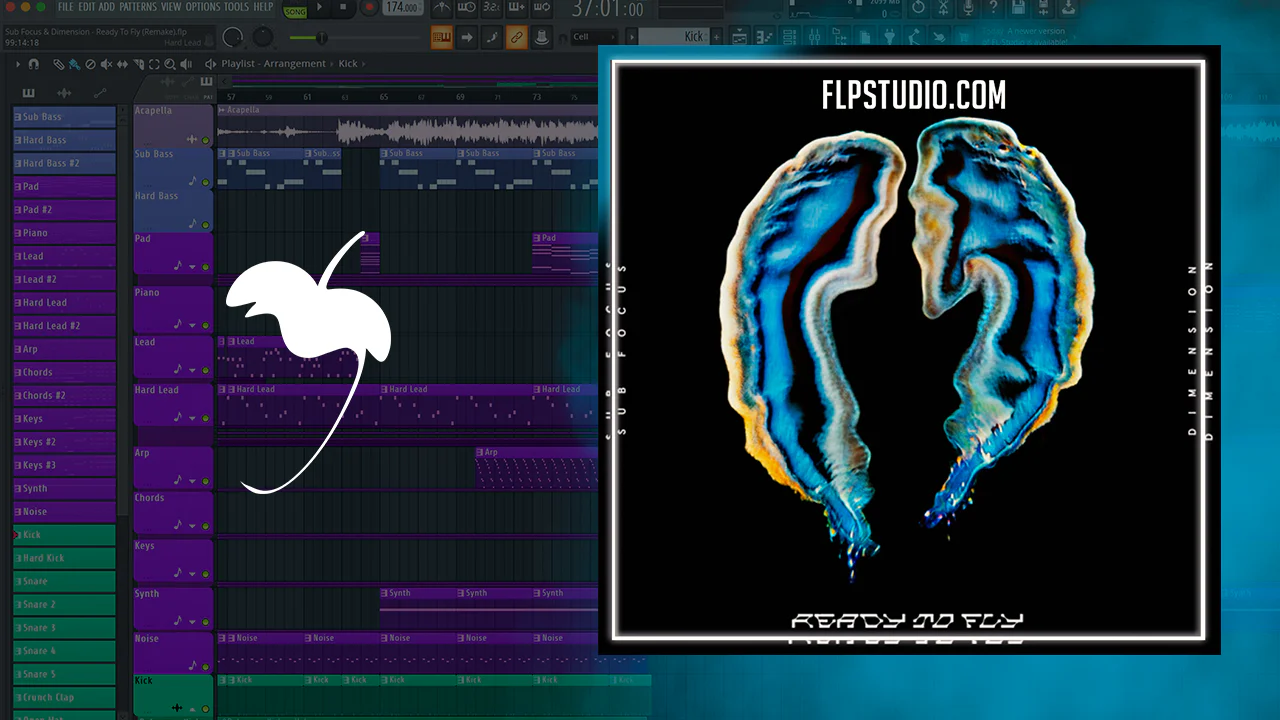The height and width of the screenshot is (720, 1280).
Task: Switch the SONG mode toggle
Action: 295,11
